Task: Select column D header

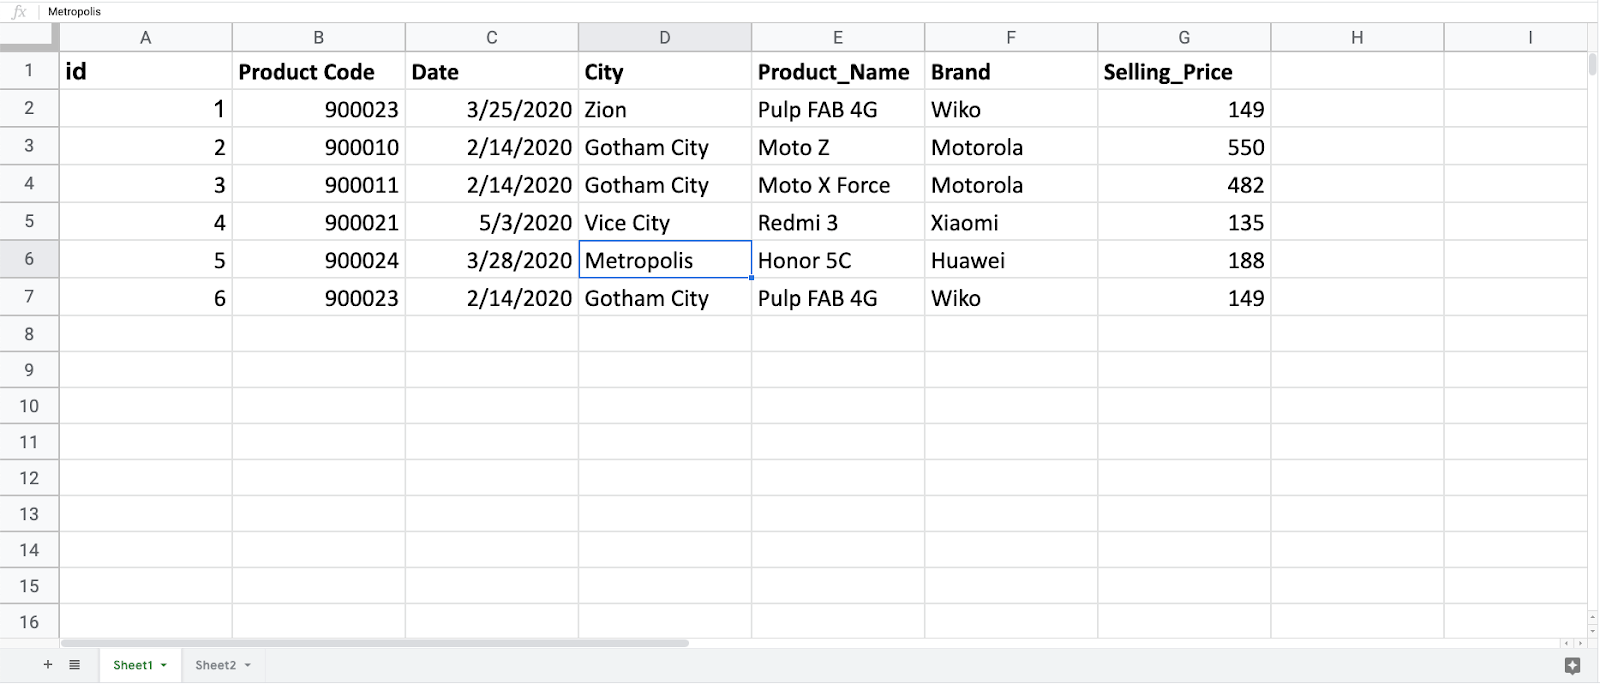Action: point(664,38)
